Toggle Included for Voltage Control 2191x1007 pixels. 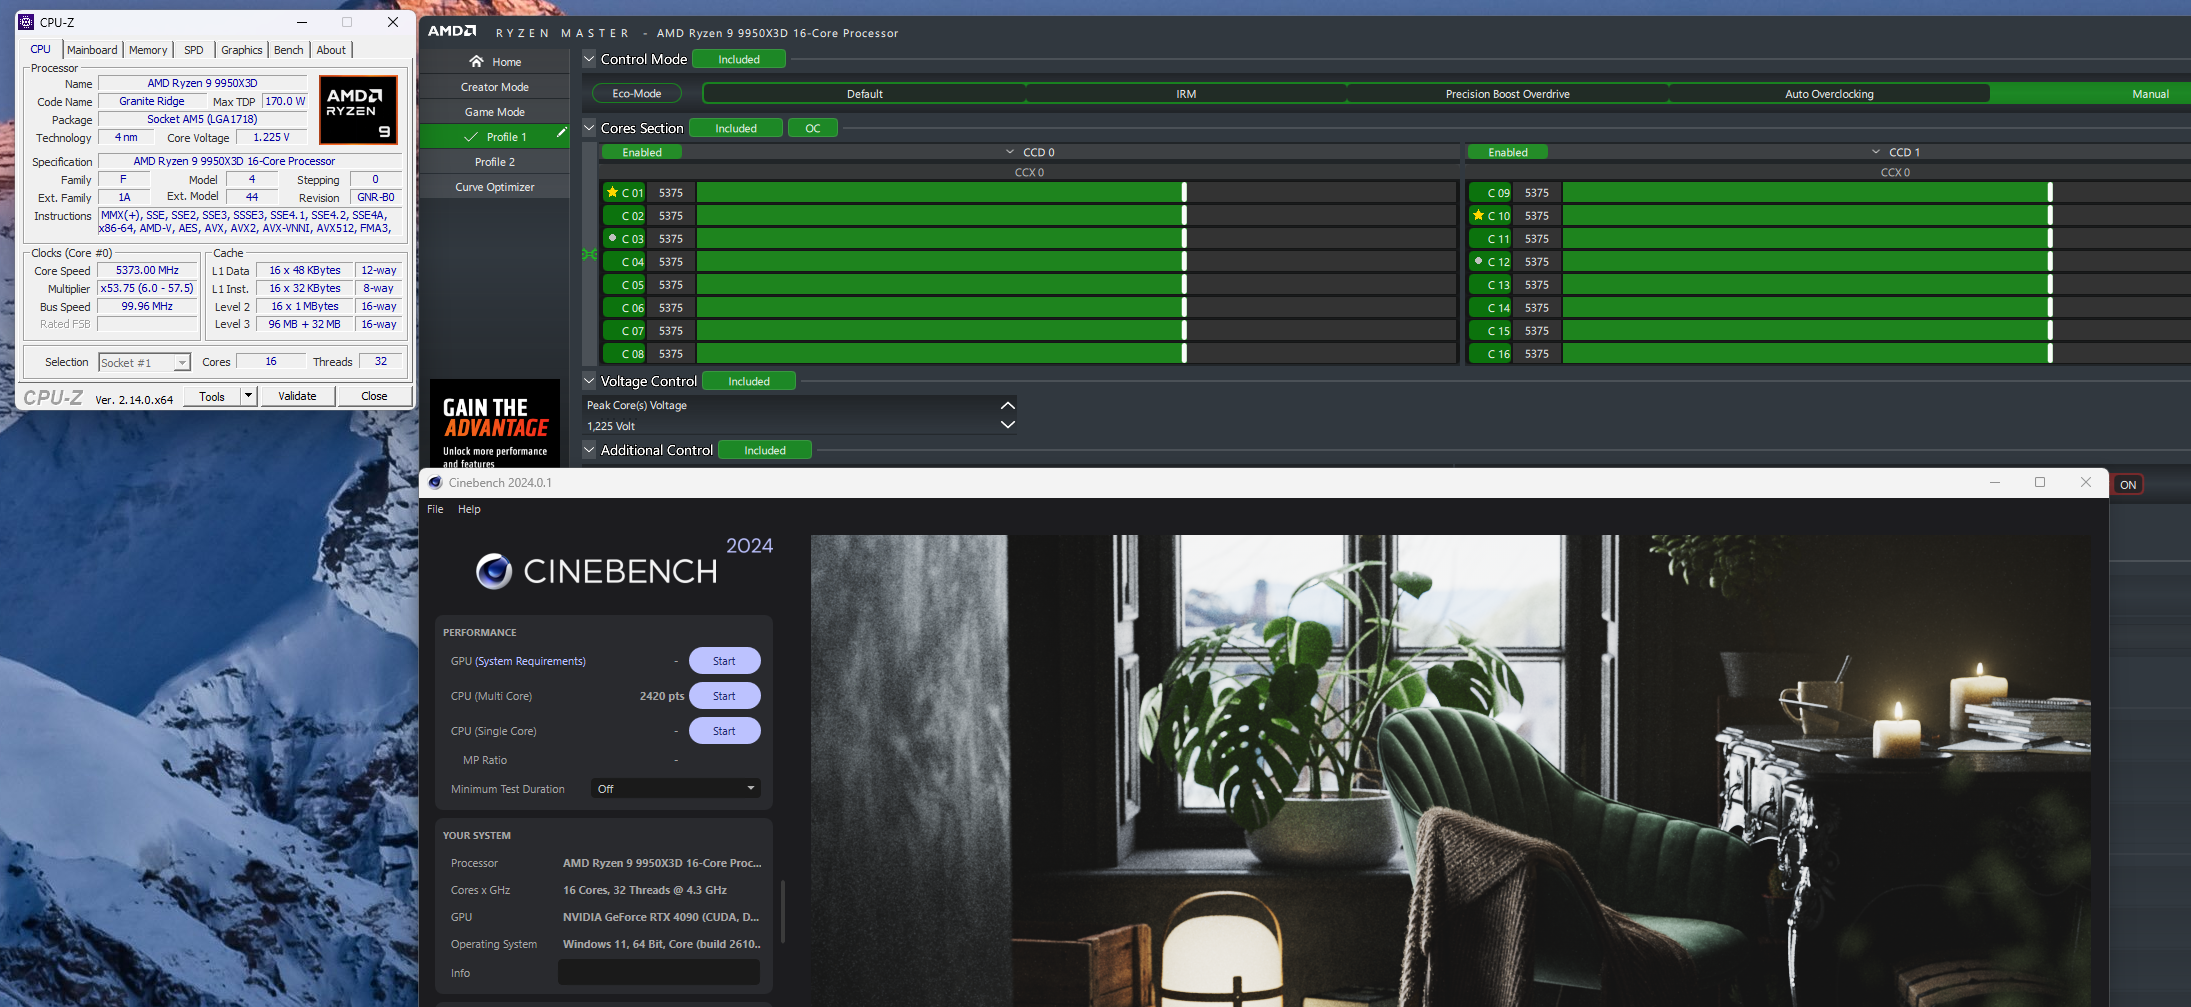[x=748, y=381]
